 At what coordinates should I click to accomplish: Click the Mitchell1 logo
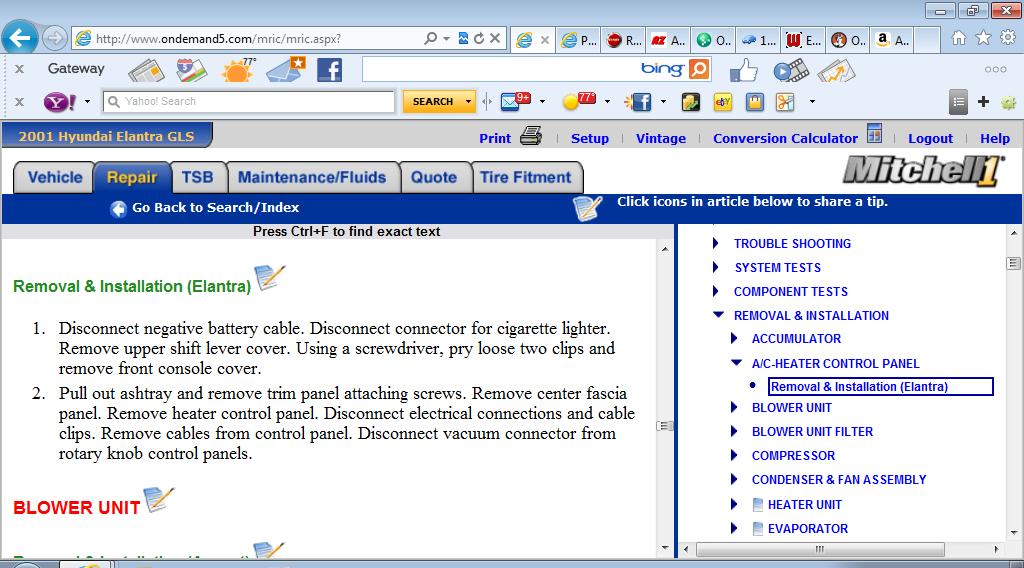point(922,171)
